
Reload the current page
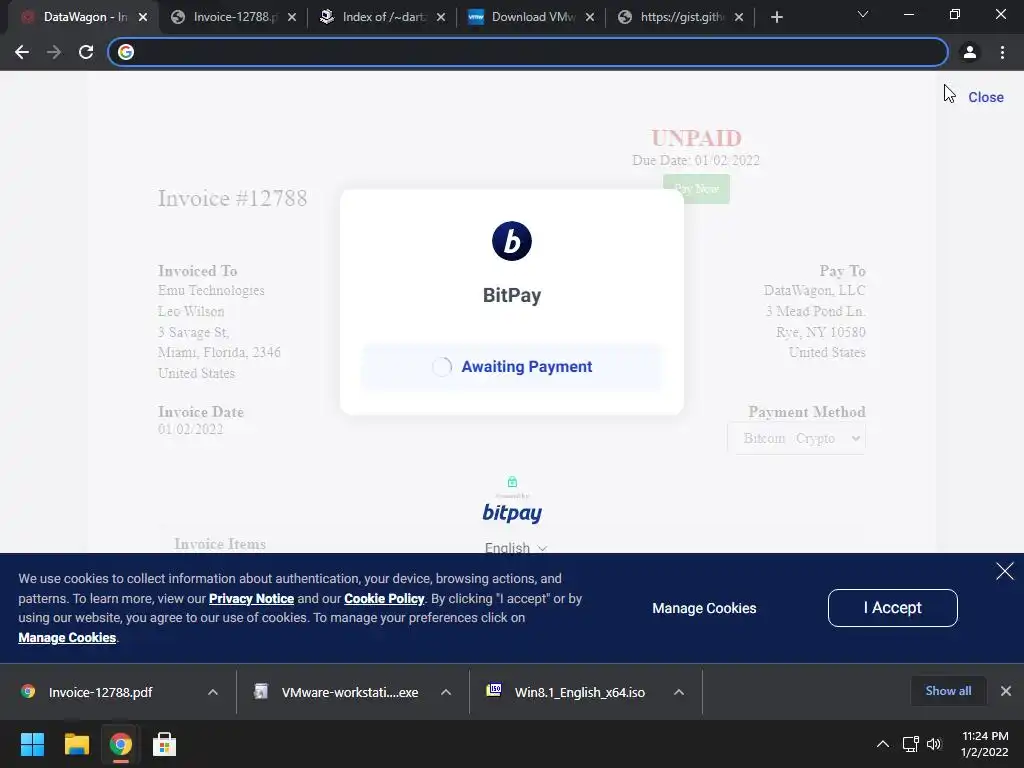(x=86, y=52)
